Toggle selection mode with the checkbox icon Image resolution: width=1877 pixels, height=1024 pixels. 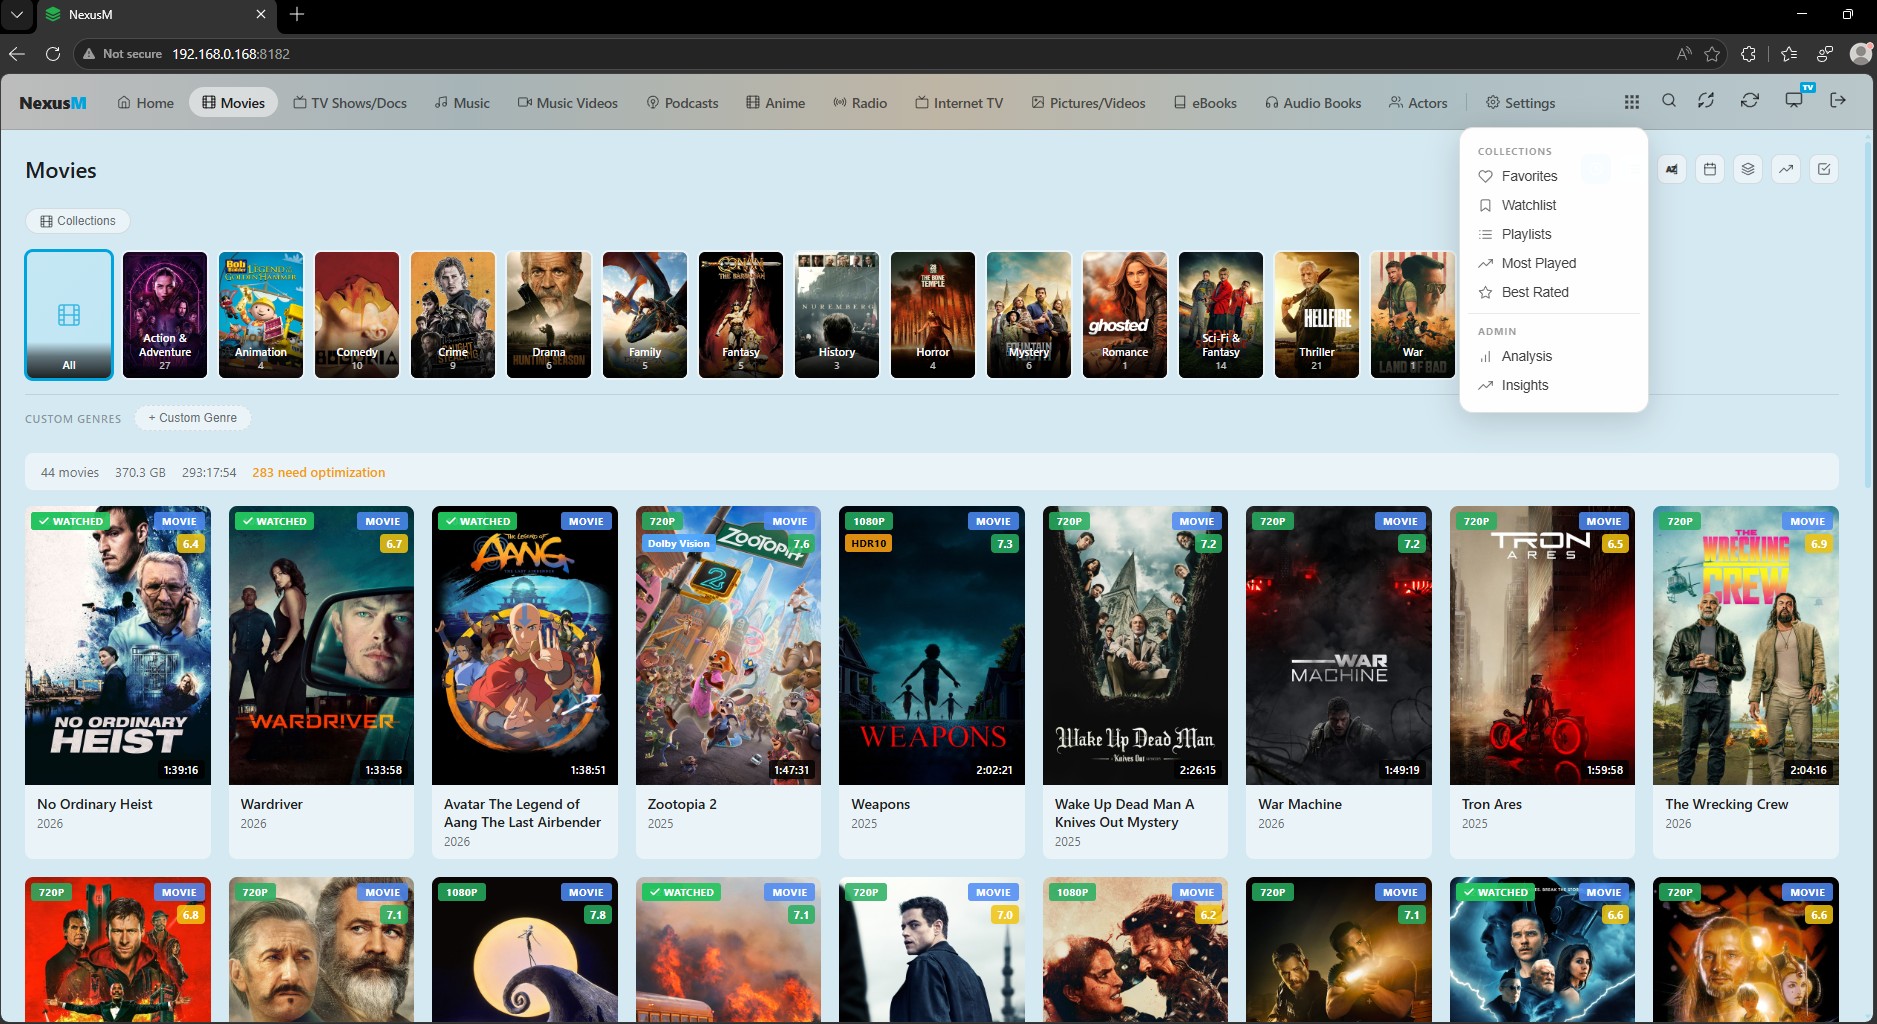click(1824, 169)
